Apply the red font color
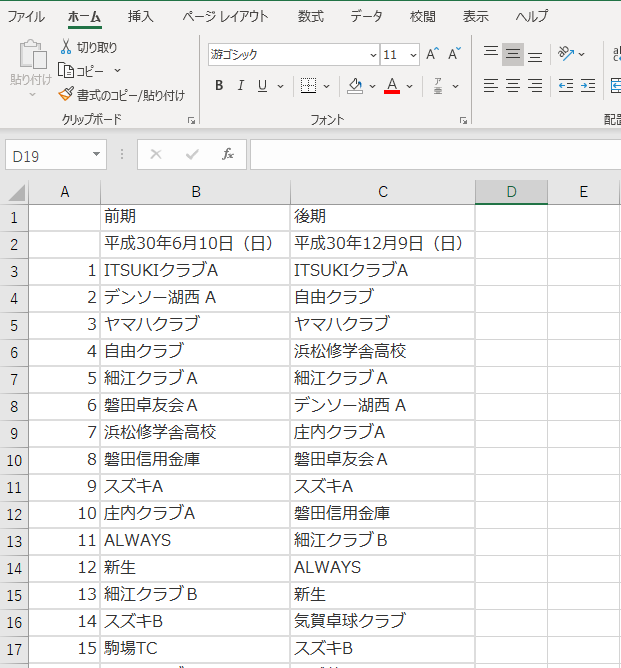621x668 pixels. (x=392, y=86)
